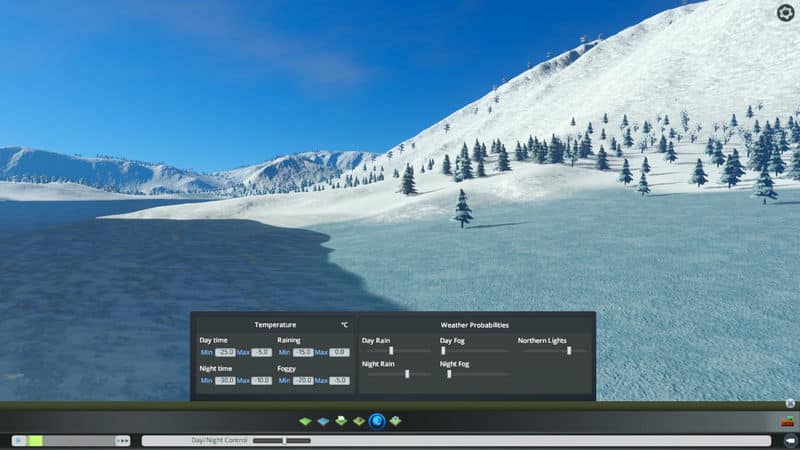This screenshot has width=800, height=450.
Task: Open the fourth theme toolbar icon
Action: coord(359,421)
